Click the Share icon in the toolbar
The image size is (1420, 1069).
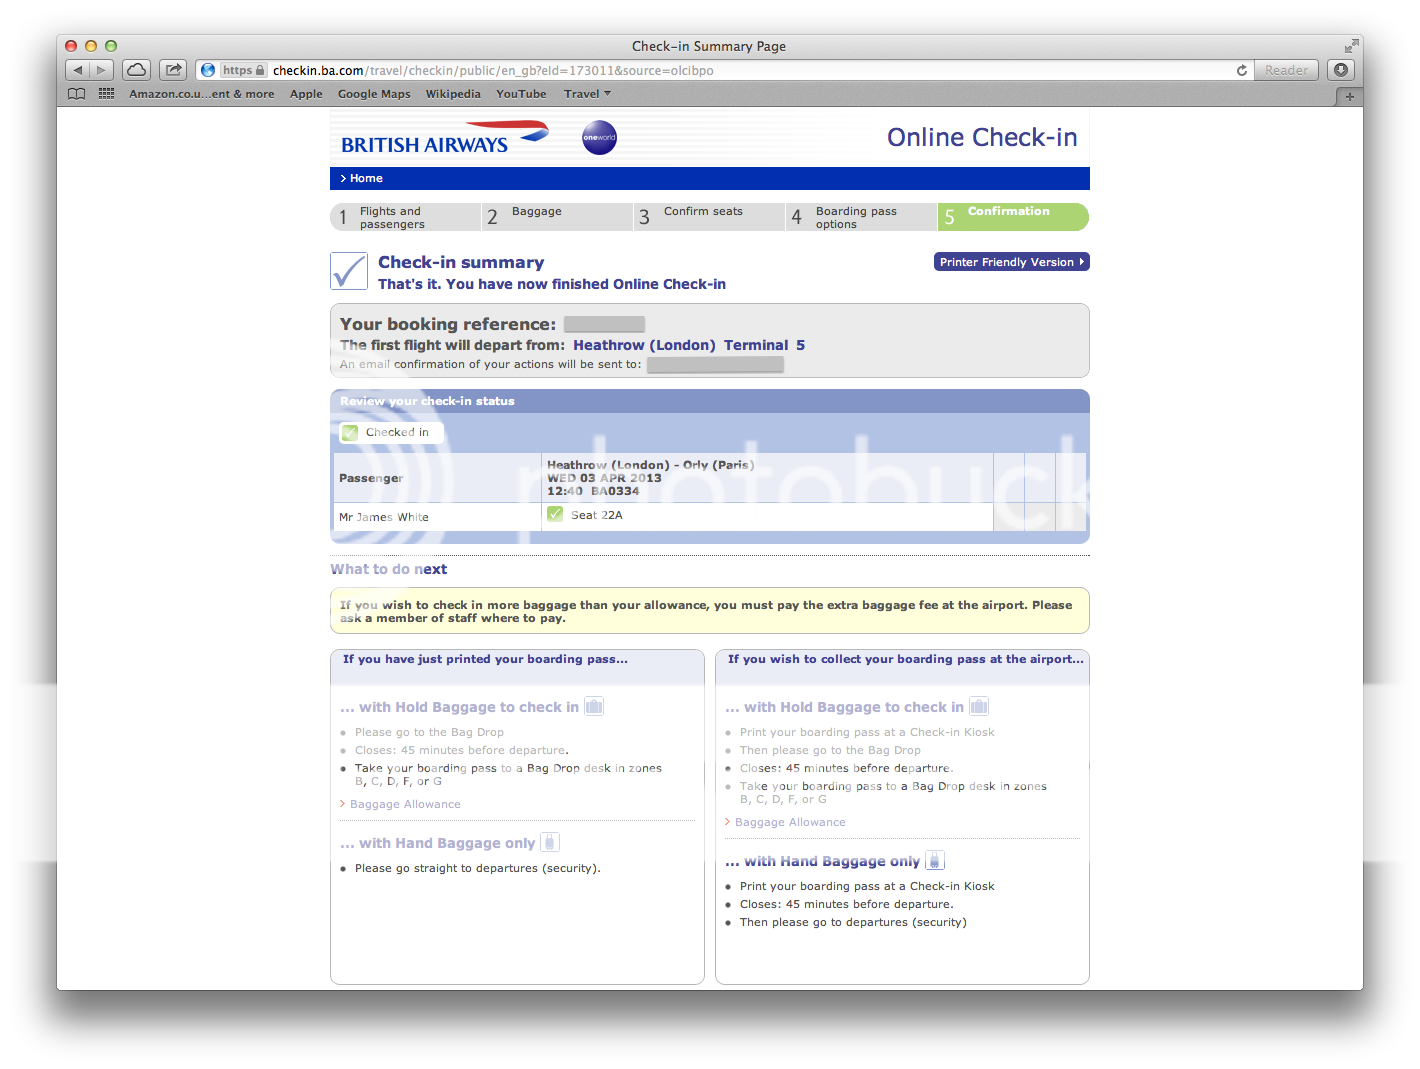tap(173, 70)
